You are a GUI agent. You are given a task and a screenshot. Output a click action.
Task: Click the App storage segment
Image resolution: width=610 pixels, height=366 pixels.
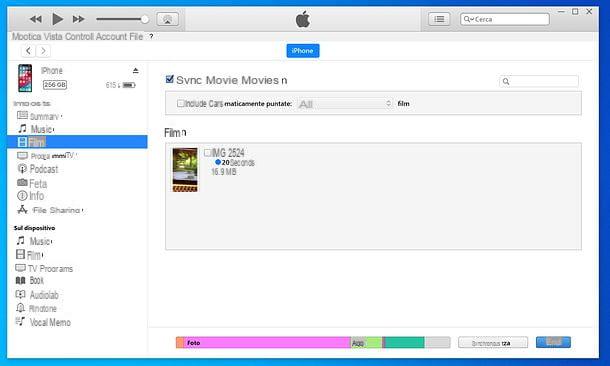tap(366, 343)
